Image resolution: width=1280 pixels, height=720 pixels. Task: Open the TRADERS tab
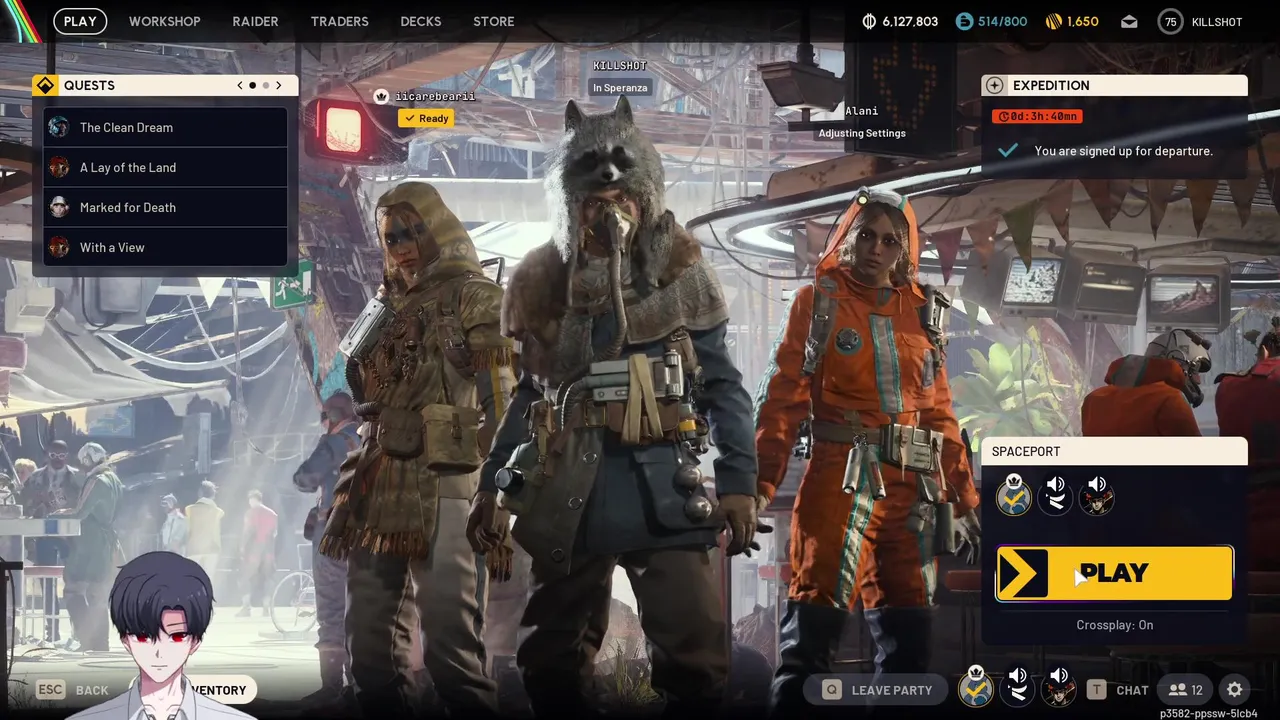(x=340, y=21)
